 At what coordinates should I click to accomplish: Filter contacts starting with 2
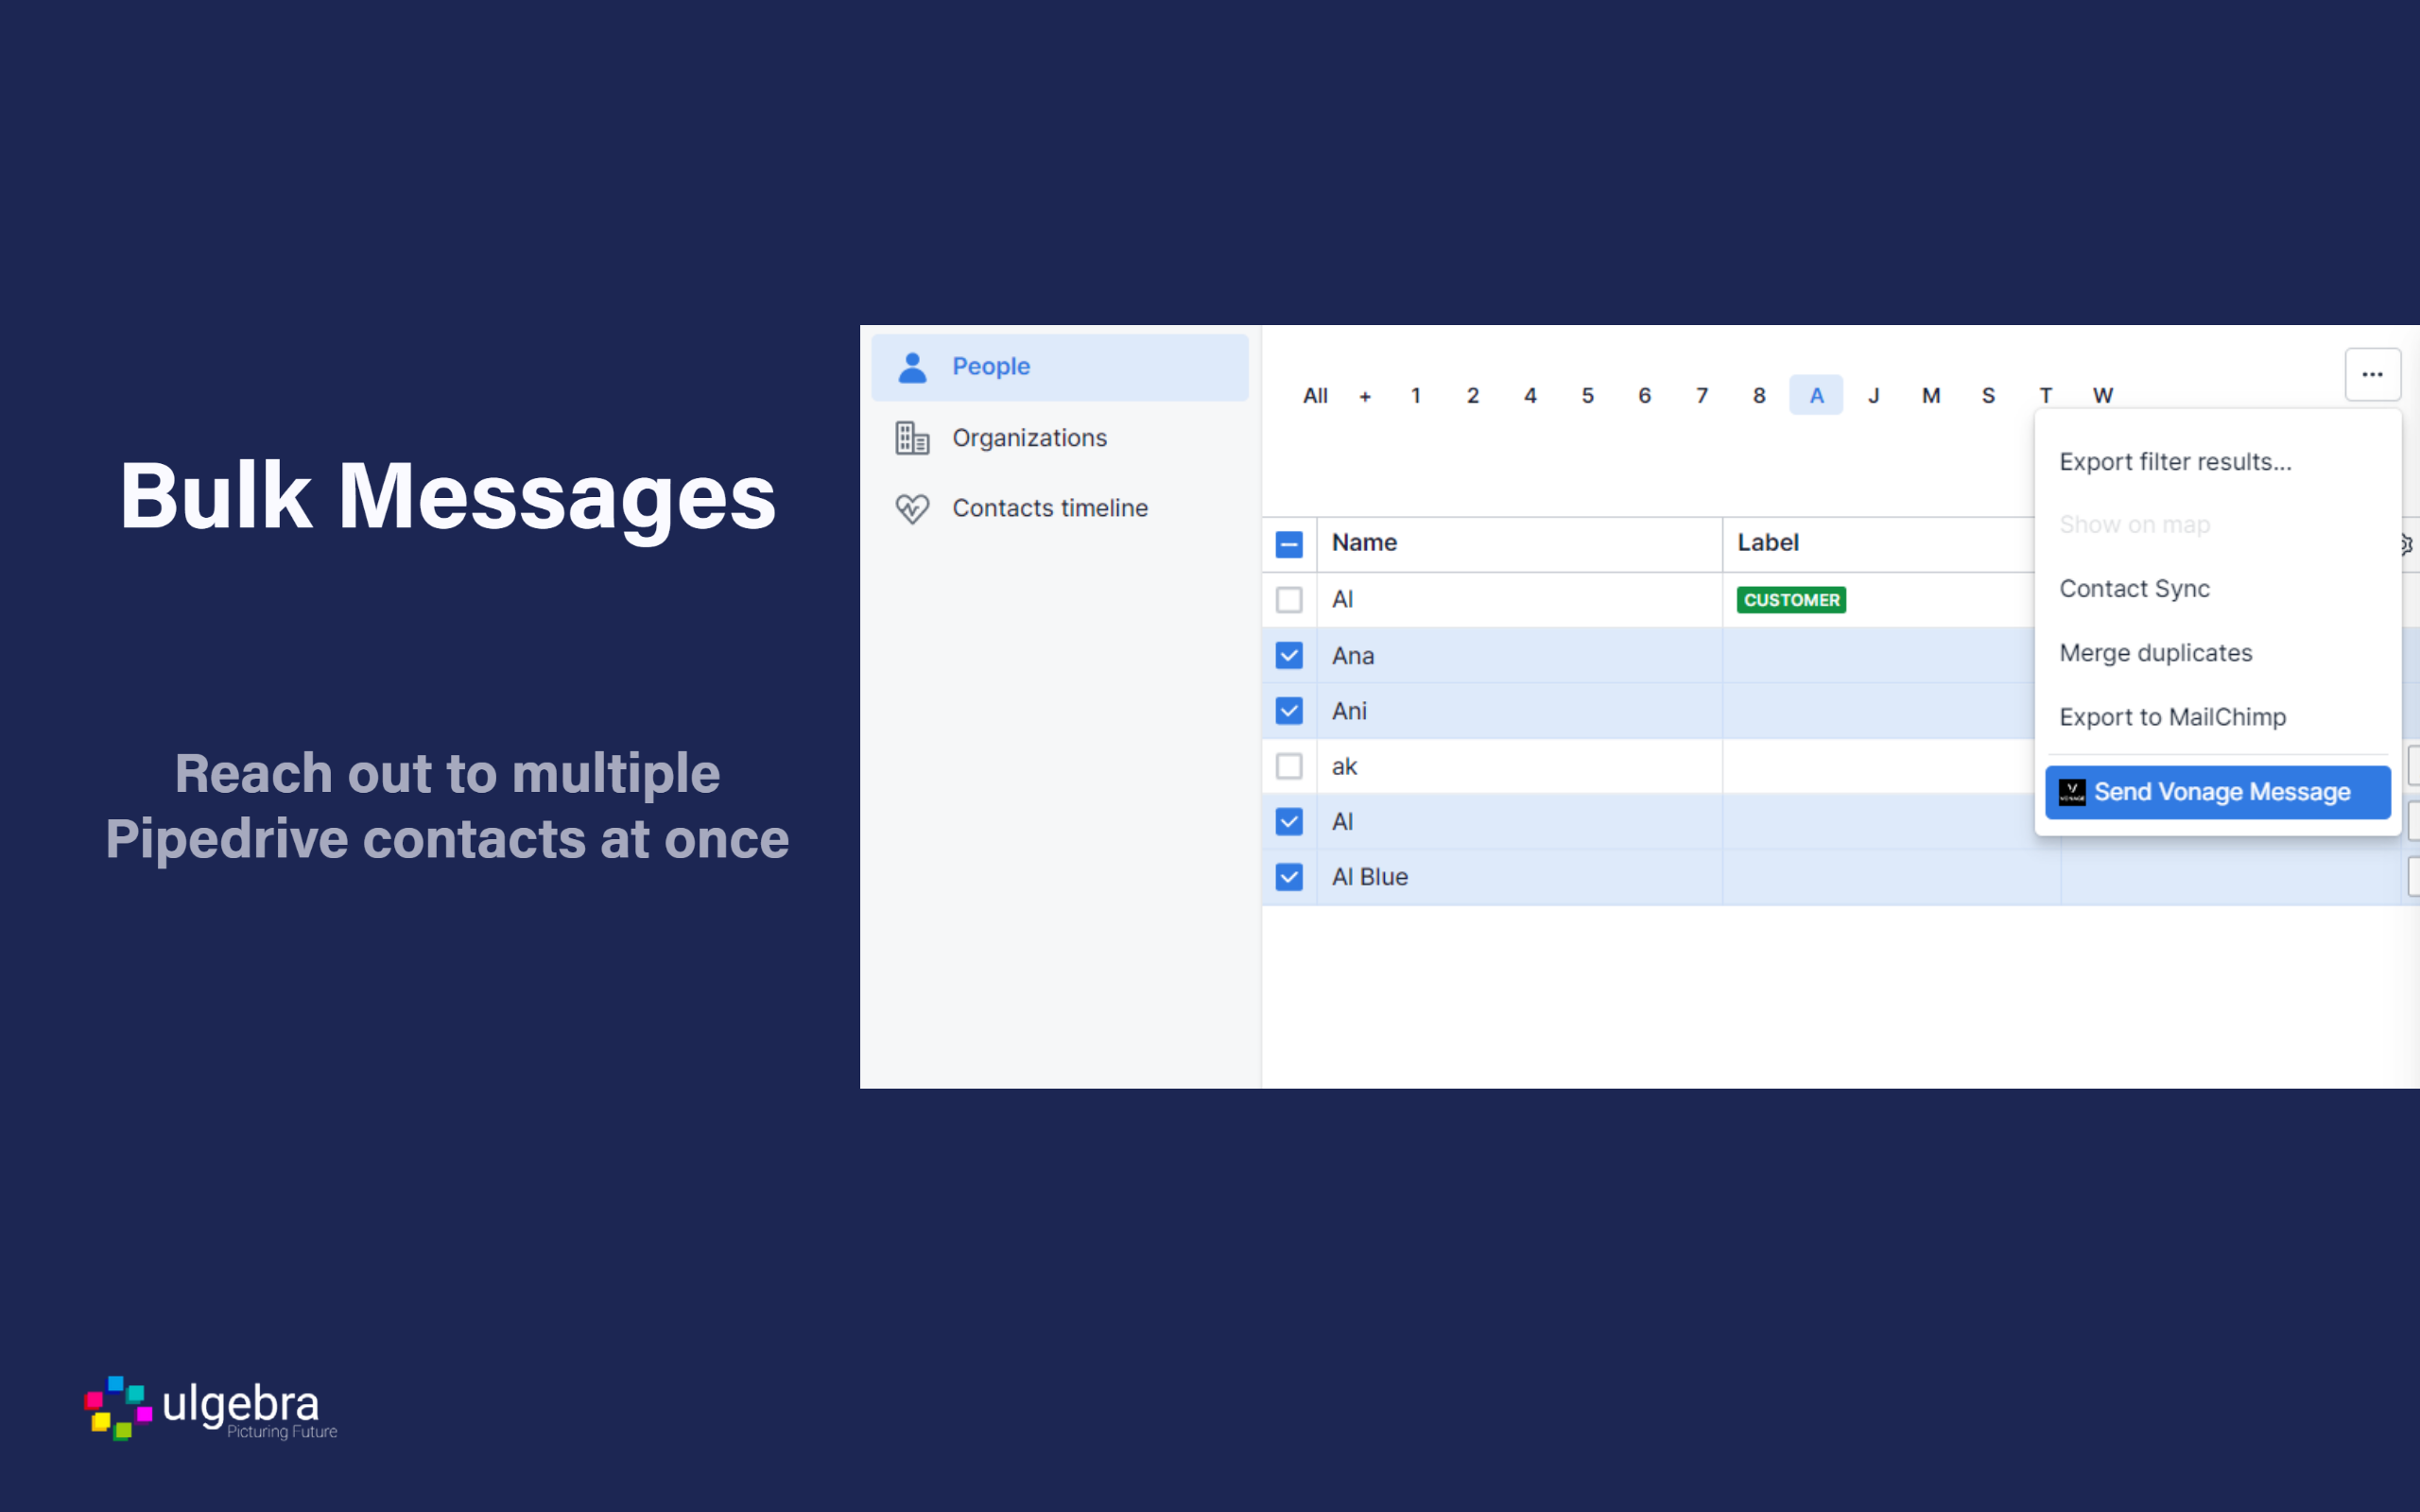pos(1473,396)
